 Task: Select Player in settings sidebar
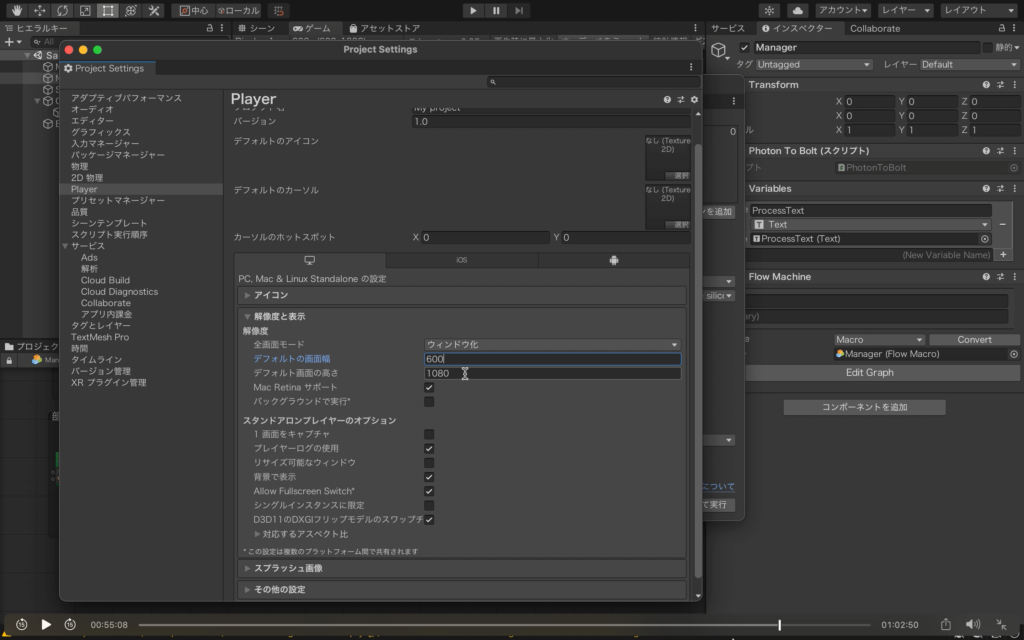[x=84, y=189]
